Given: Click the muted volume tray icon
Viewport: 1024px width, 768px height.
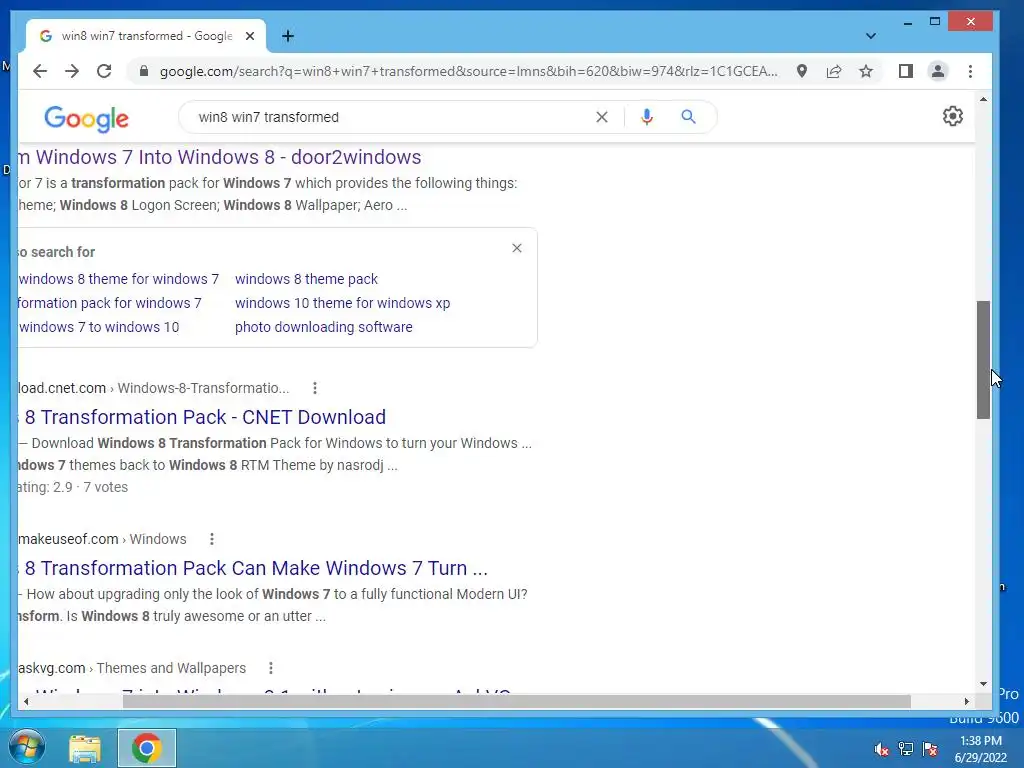Looking at the screenshot, I should tap(882, 749).
